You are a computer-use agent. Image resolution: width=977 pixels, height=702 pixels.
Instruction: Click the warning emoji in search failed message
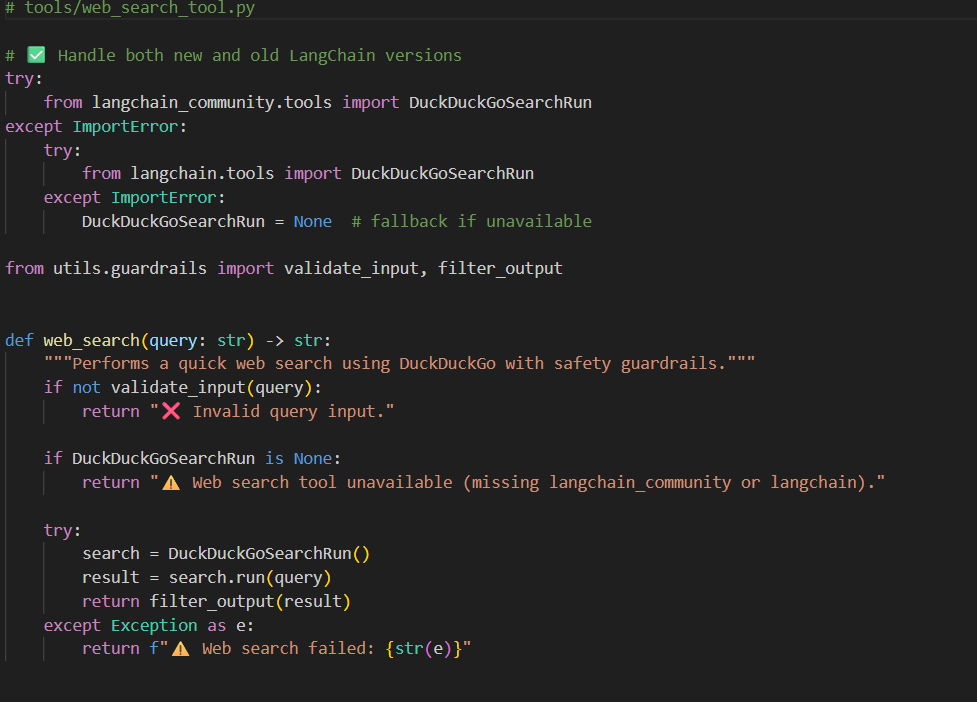(178, 648)
